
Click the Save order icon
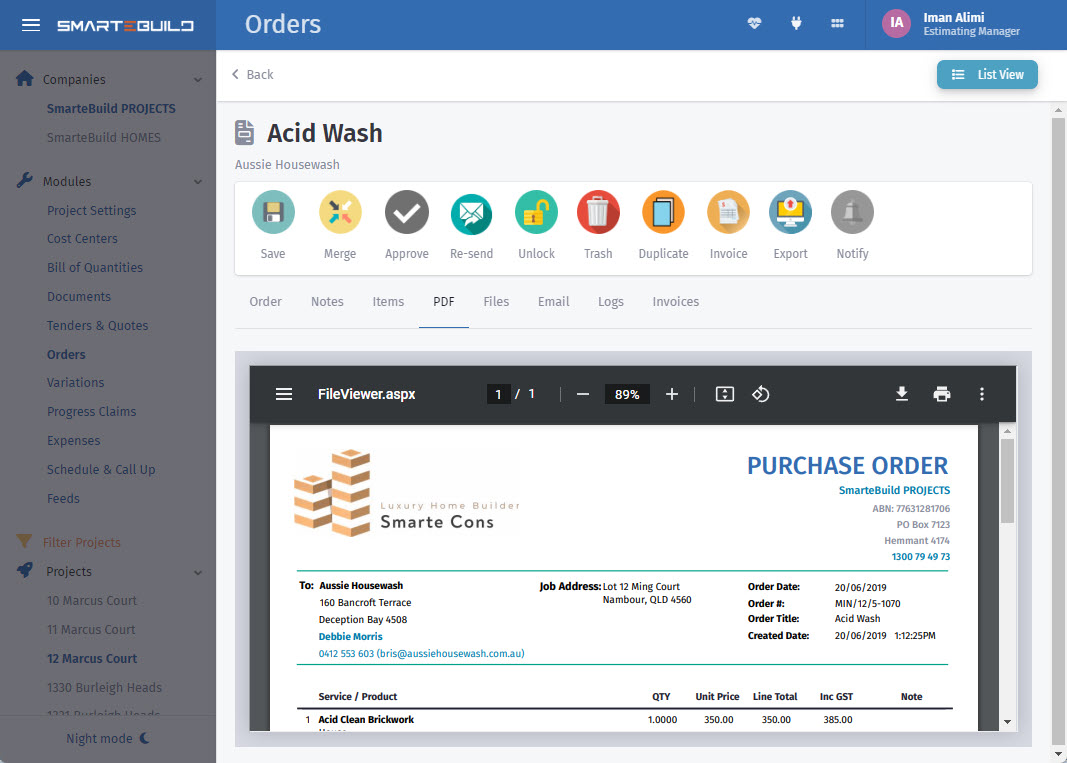(x=273, y=212)
